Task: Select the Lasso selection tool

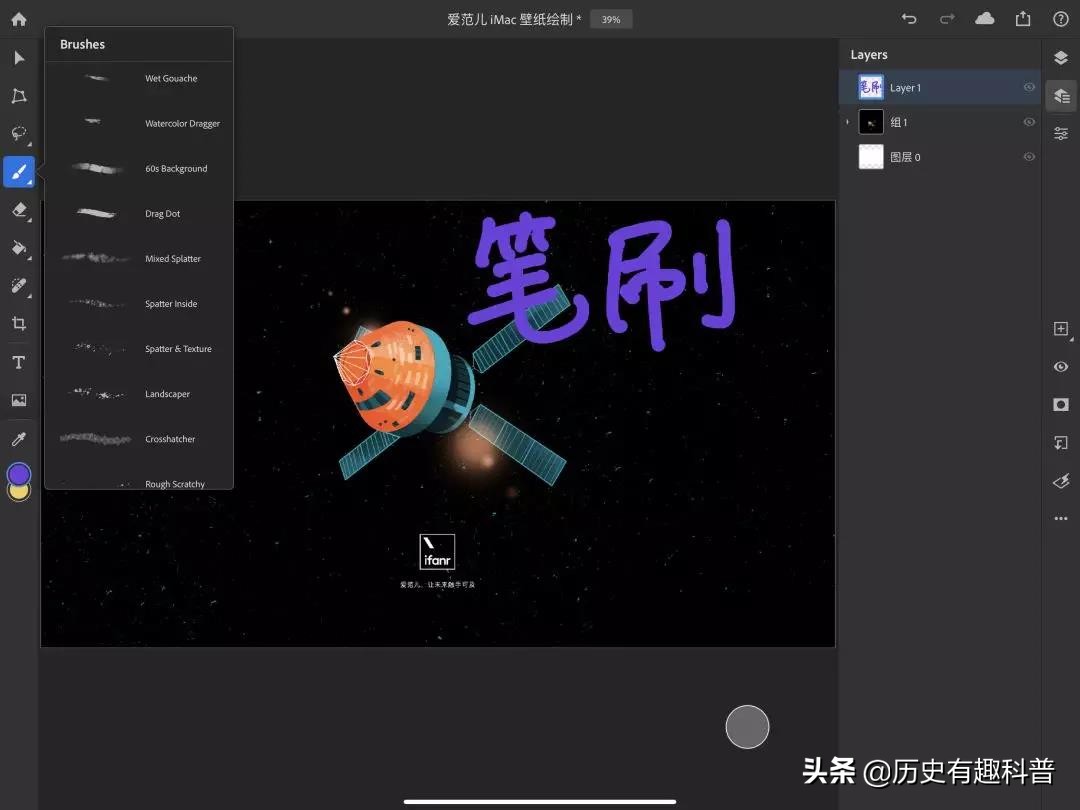Action: tap(18, 134)
